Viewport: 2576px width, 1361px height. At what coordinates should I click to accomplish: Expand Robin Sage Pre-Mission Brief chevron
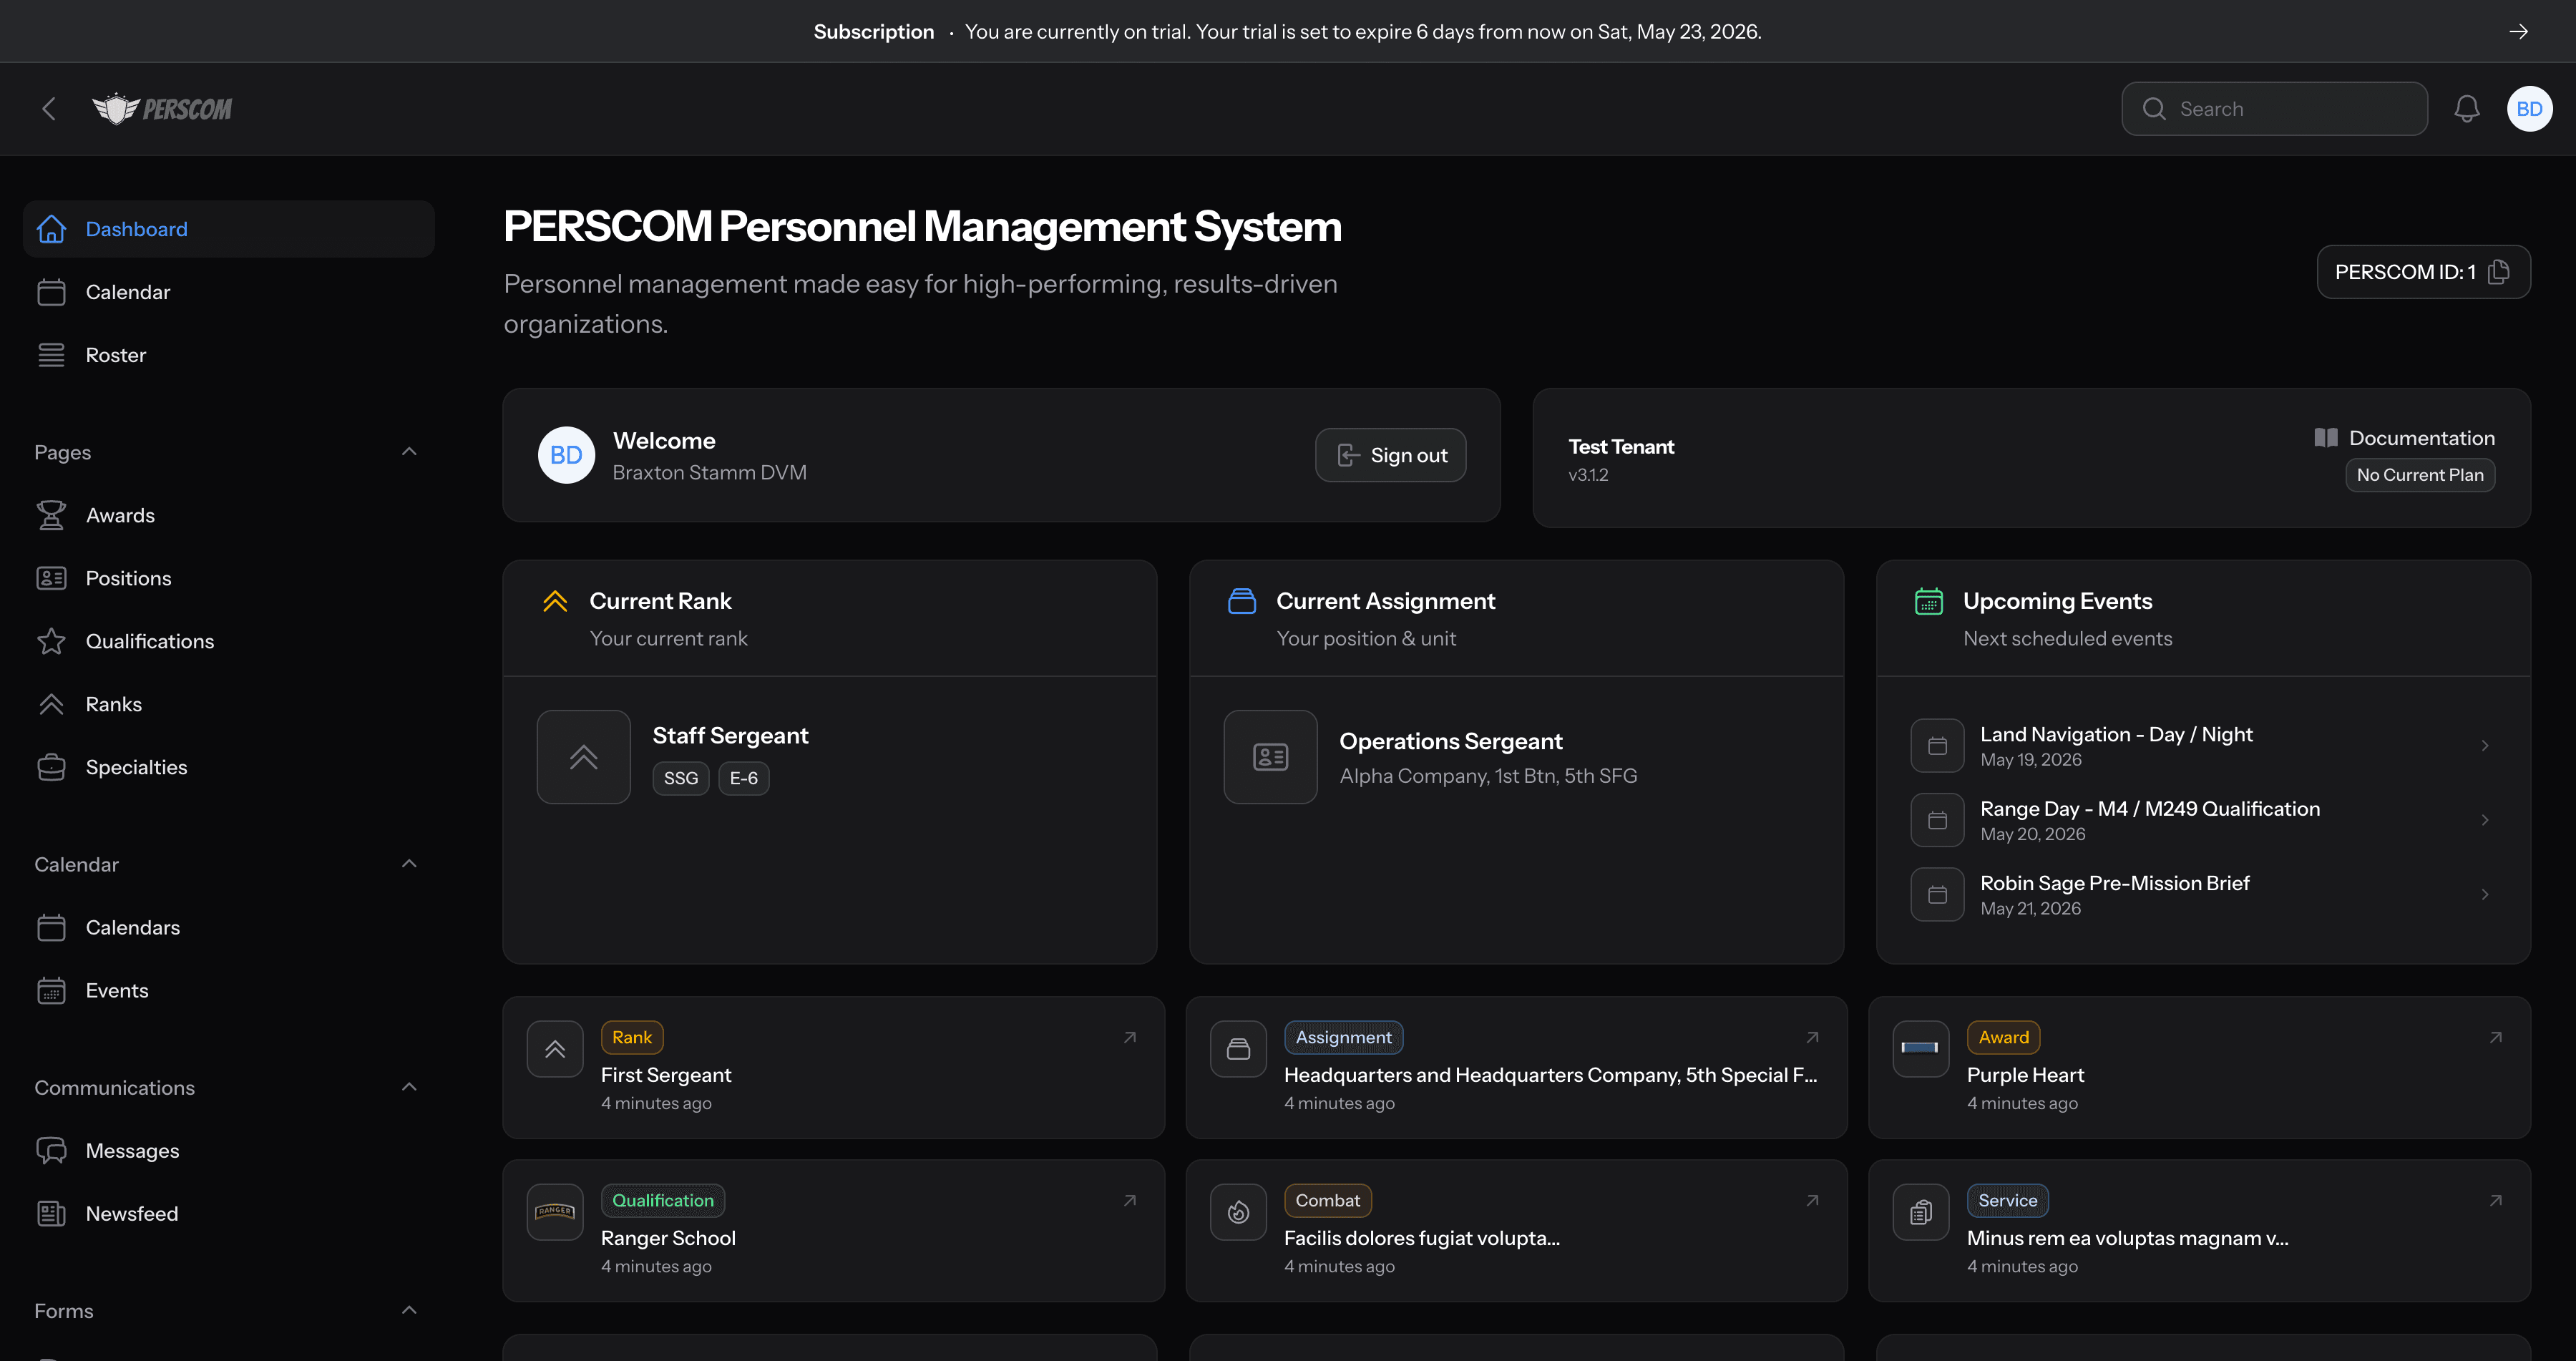tap(2485, 895)
